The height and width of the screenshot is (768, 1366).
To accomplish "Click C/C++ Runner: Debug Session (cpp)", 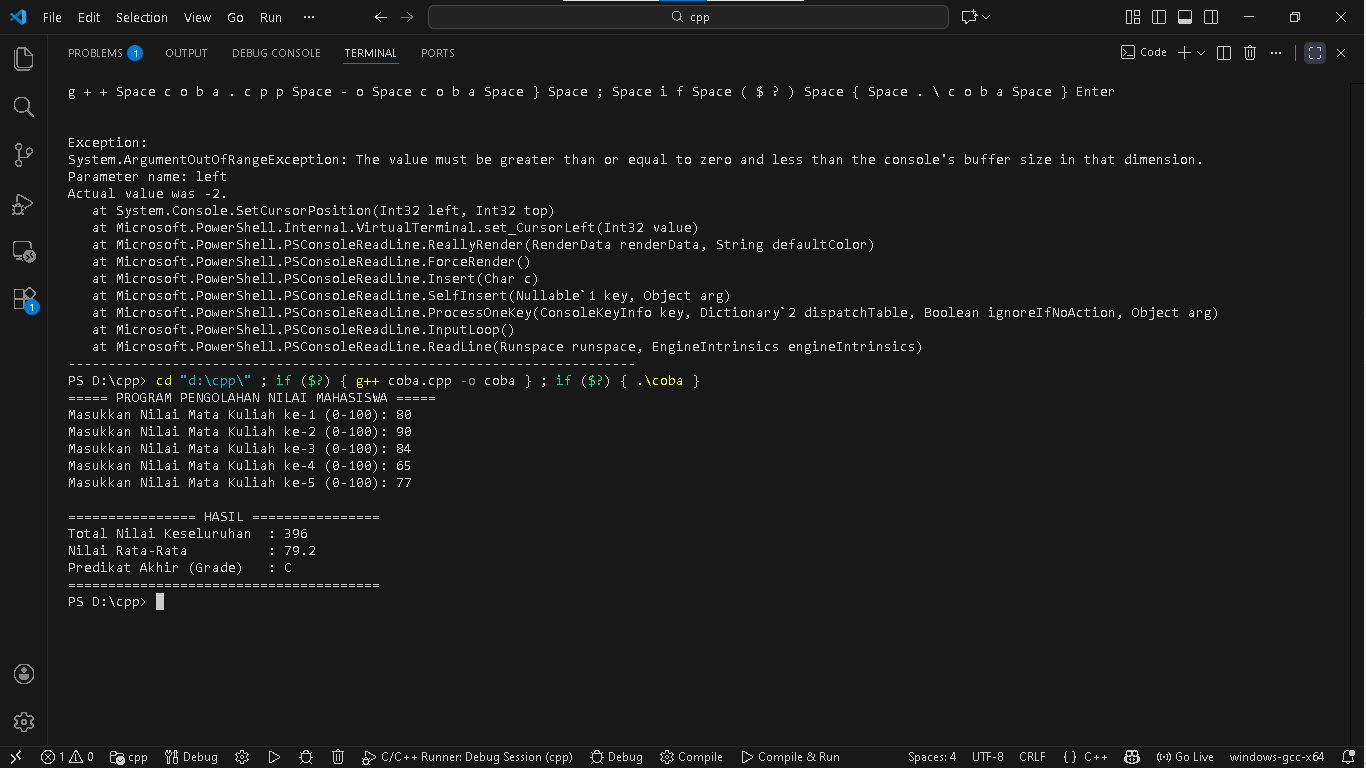I will click(468, 757).
